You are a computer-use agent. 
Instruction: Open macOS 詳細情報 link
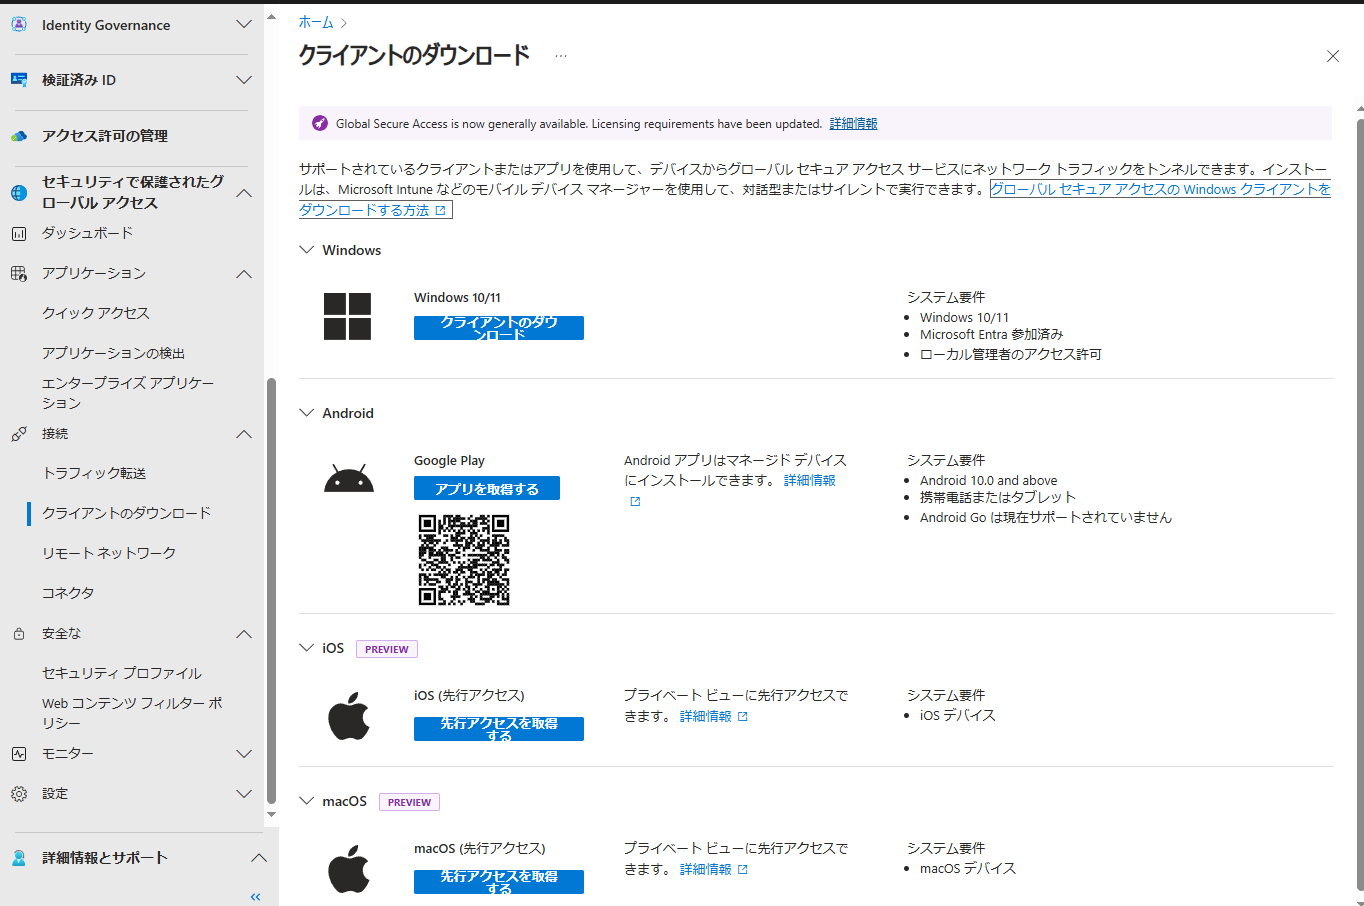(706, 870)
